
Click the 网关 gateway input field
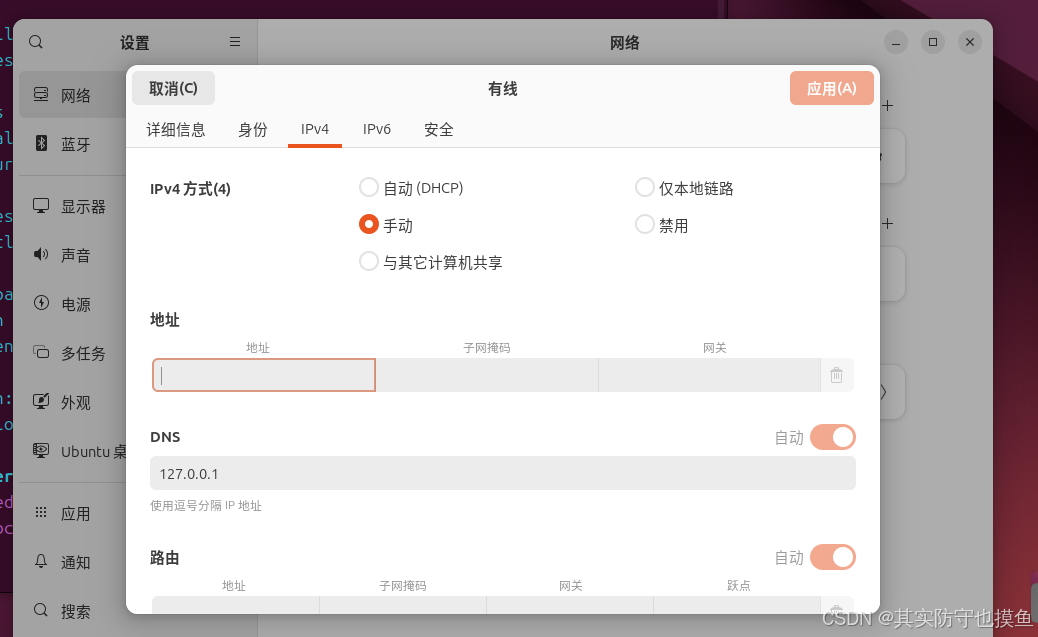[x=710, y=375]
